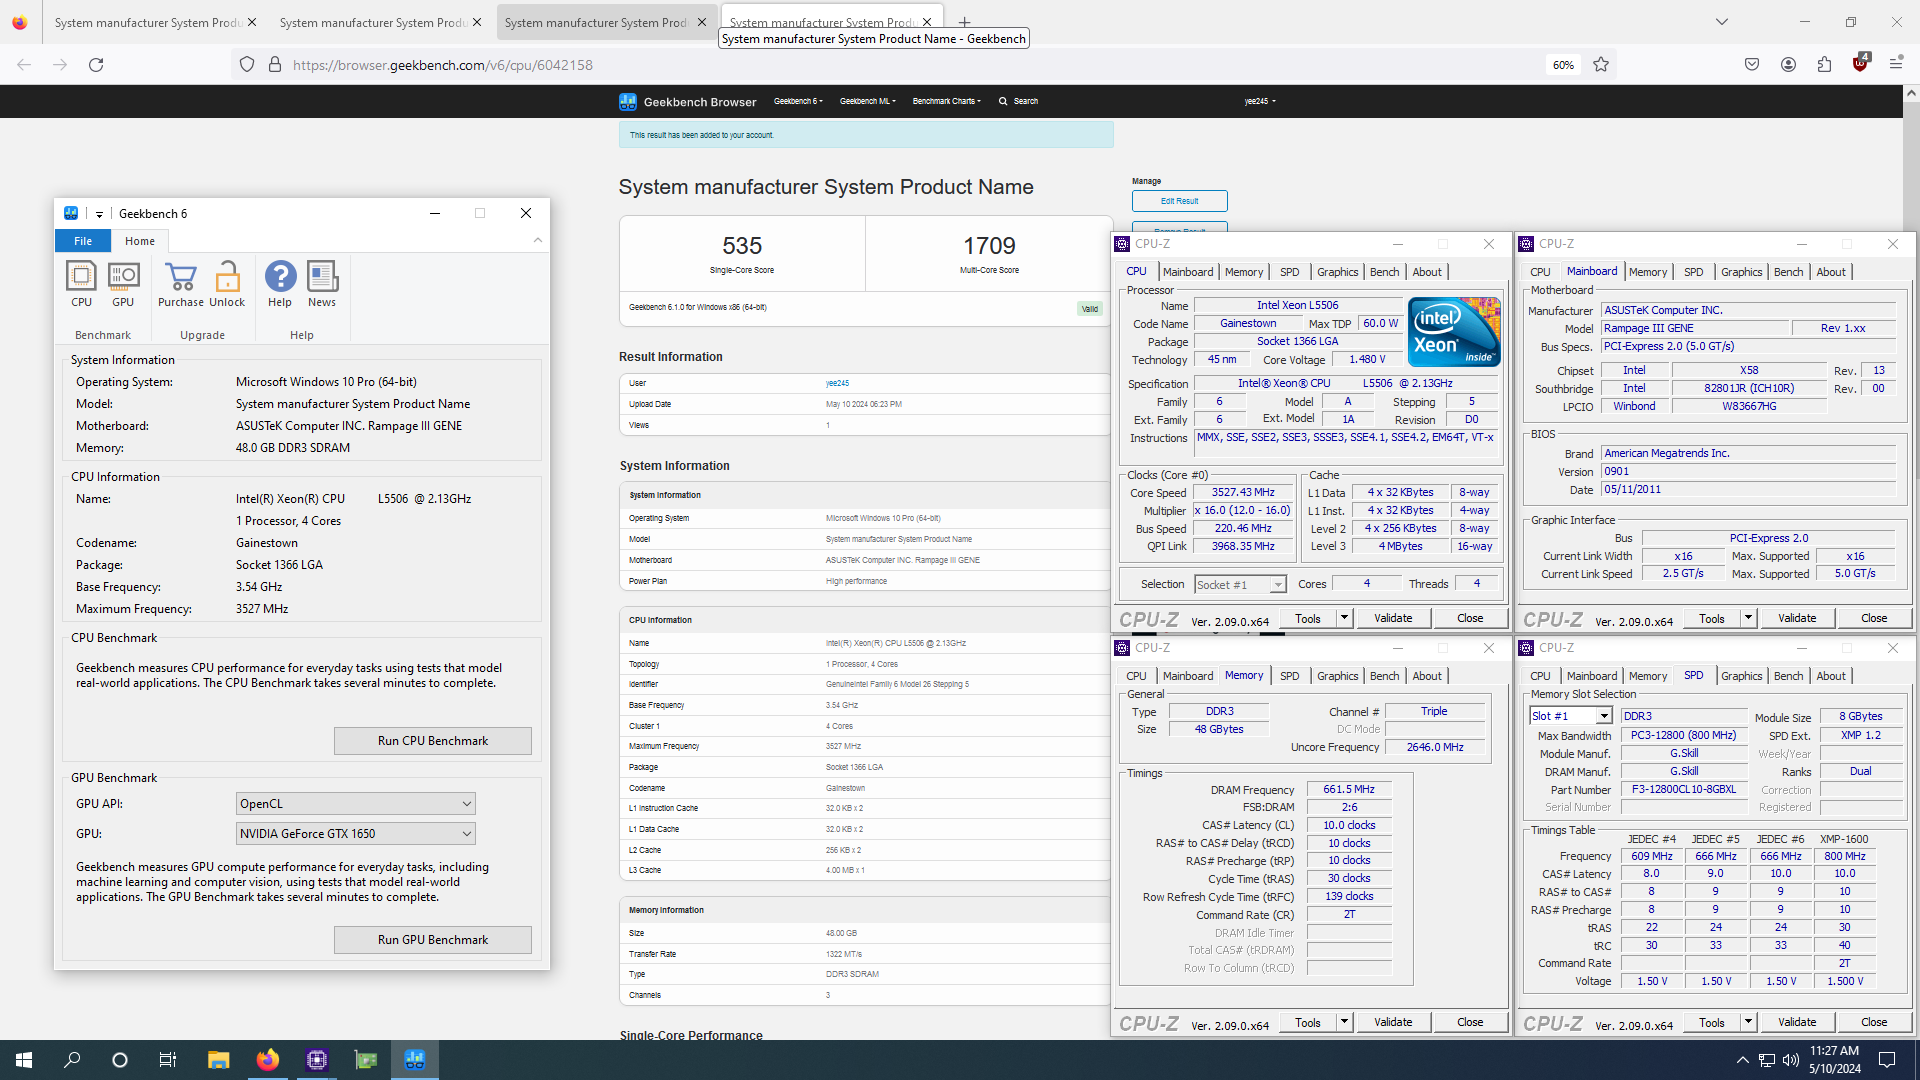Switch to Geekbench 6 on the taskbar
Viewport: 1920px width, 1080px height.
click(x=415, y=1060)
